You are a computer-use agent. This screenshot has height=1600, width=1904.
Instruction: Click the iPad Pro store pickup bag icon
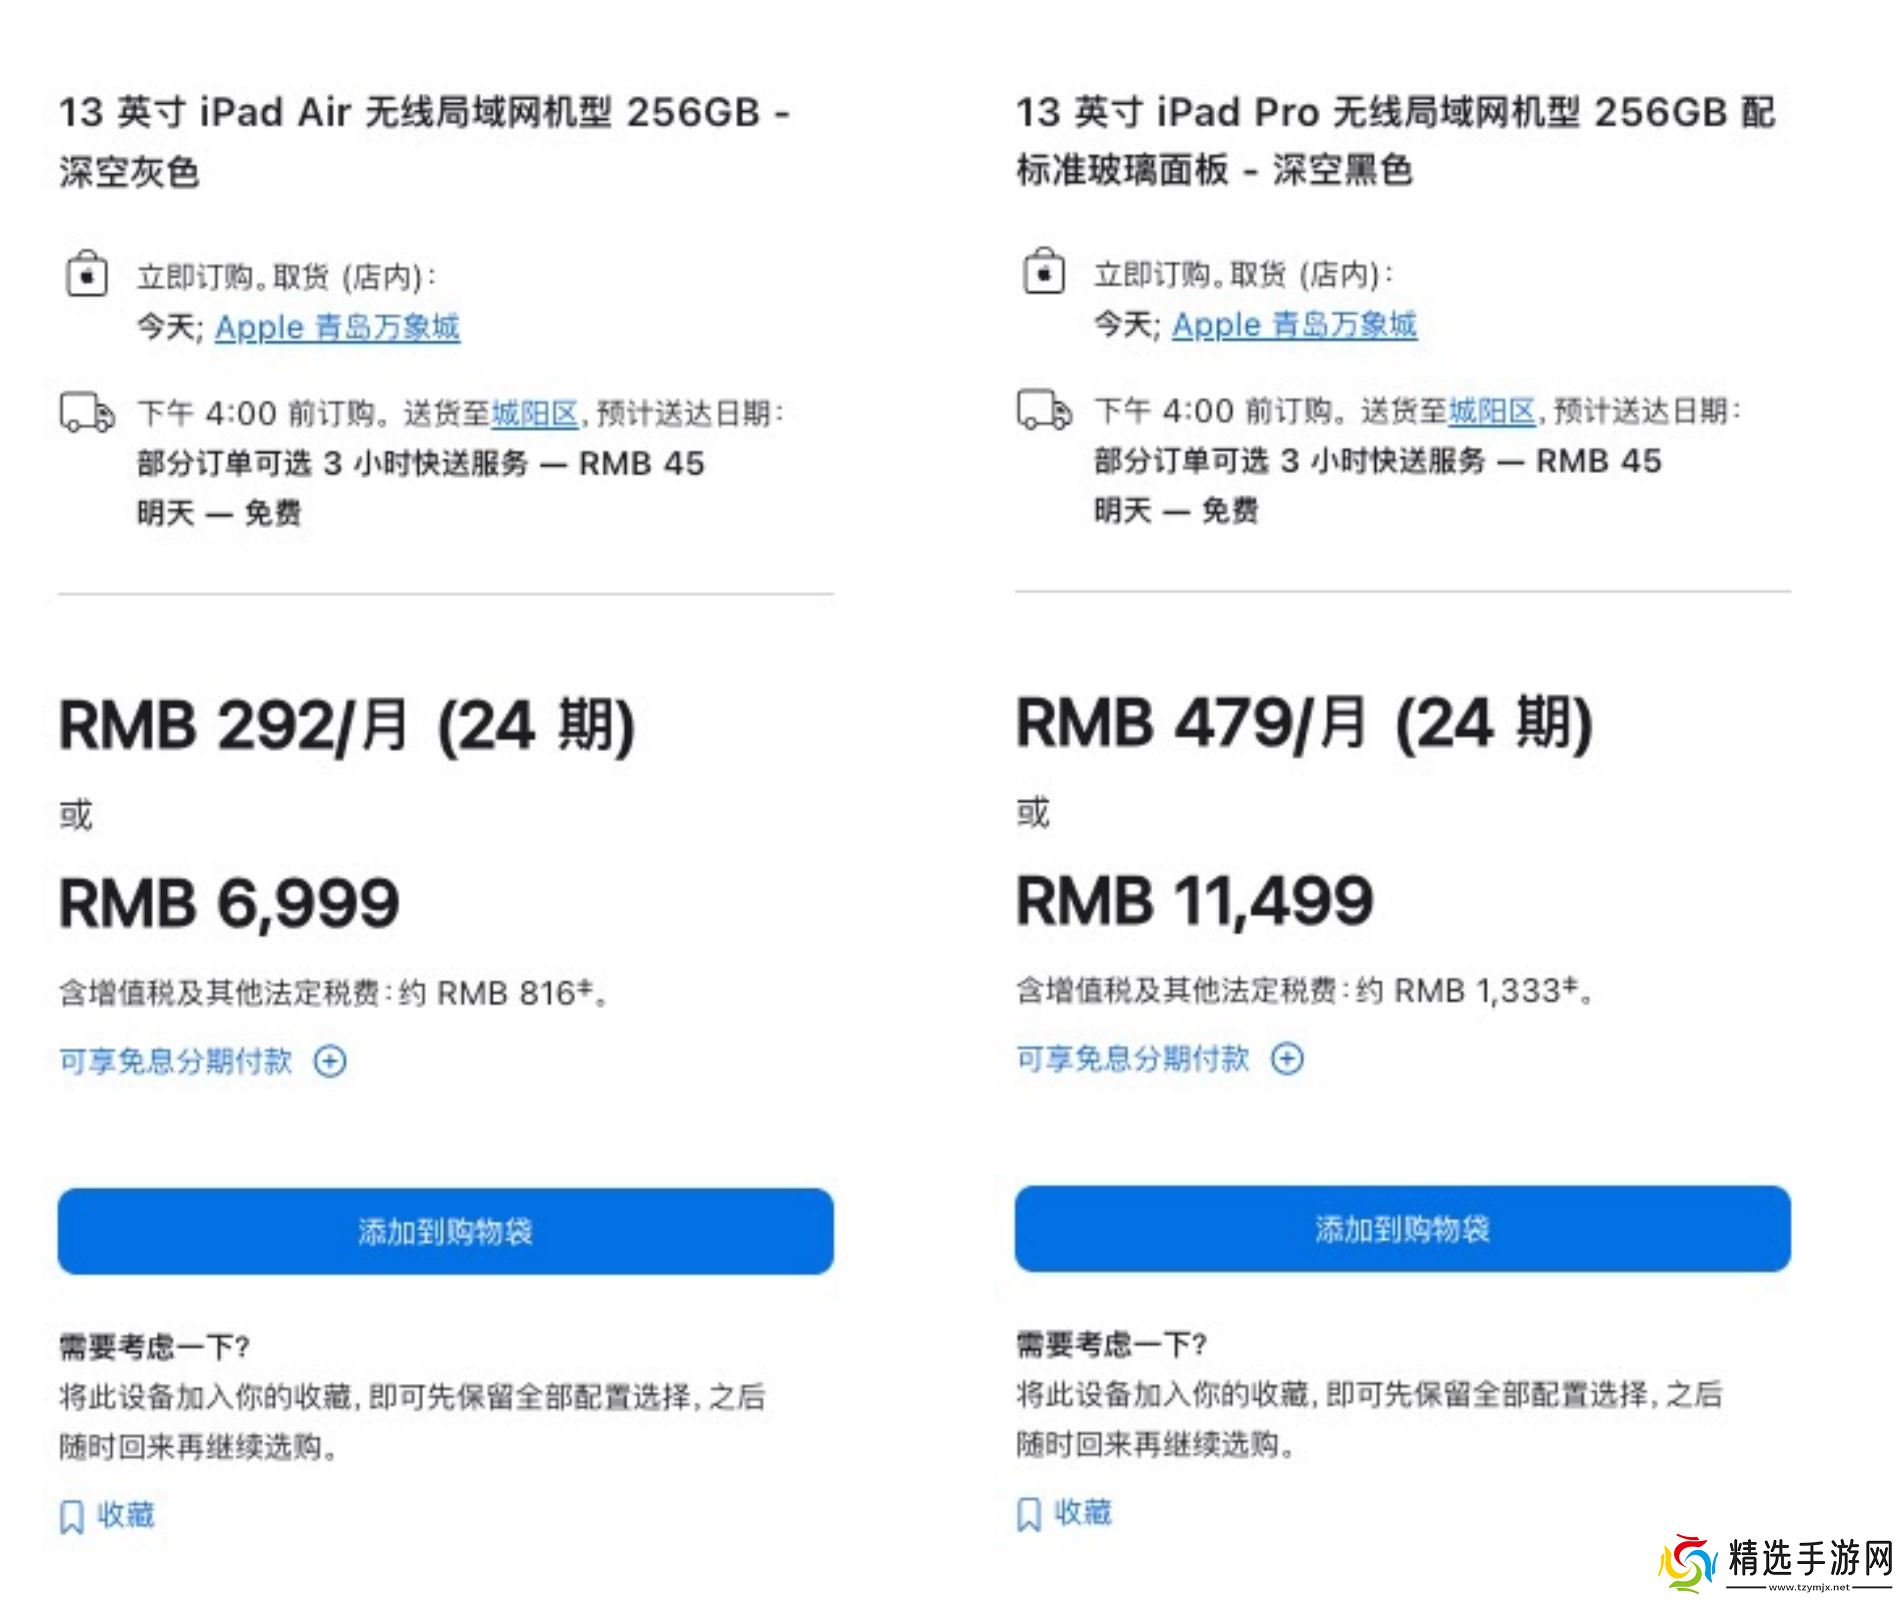click(x=1044, y=272)
